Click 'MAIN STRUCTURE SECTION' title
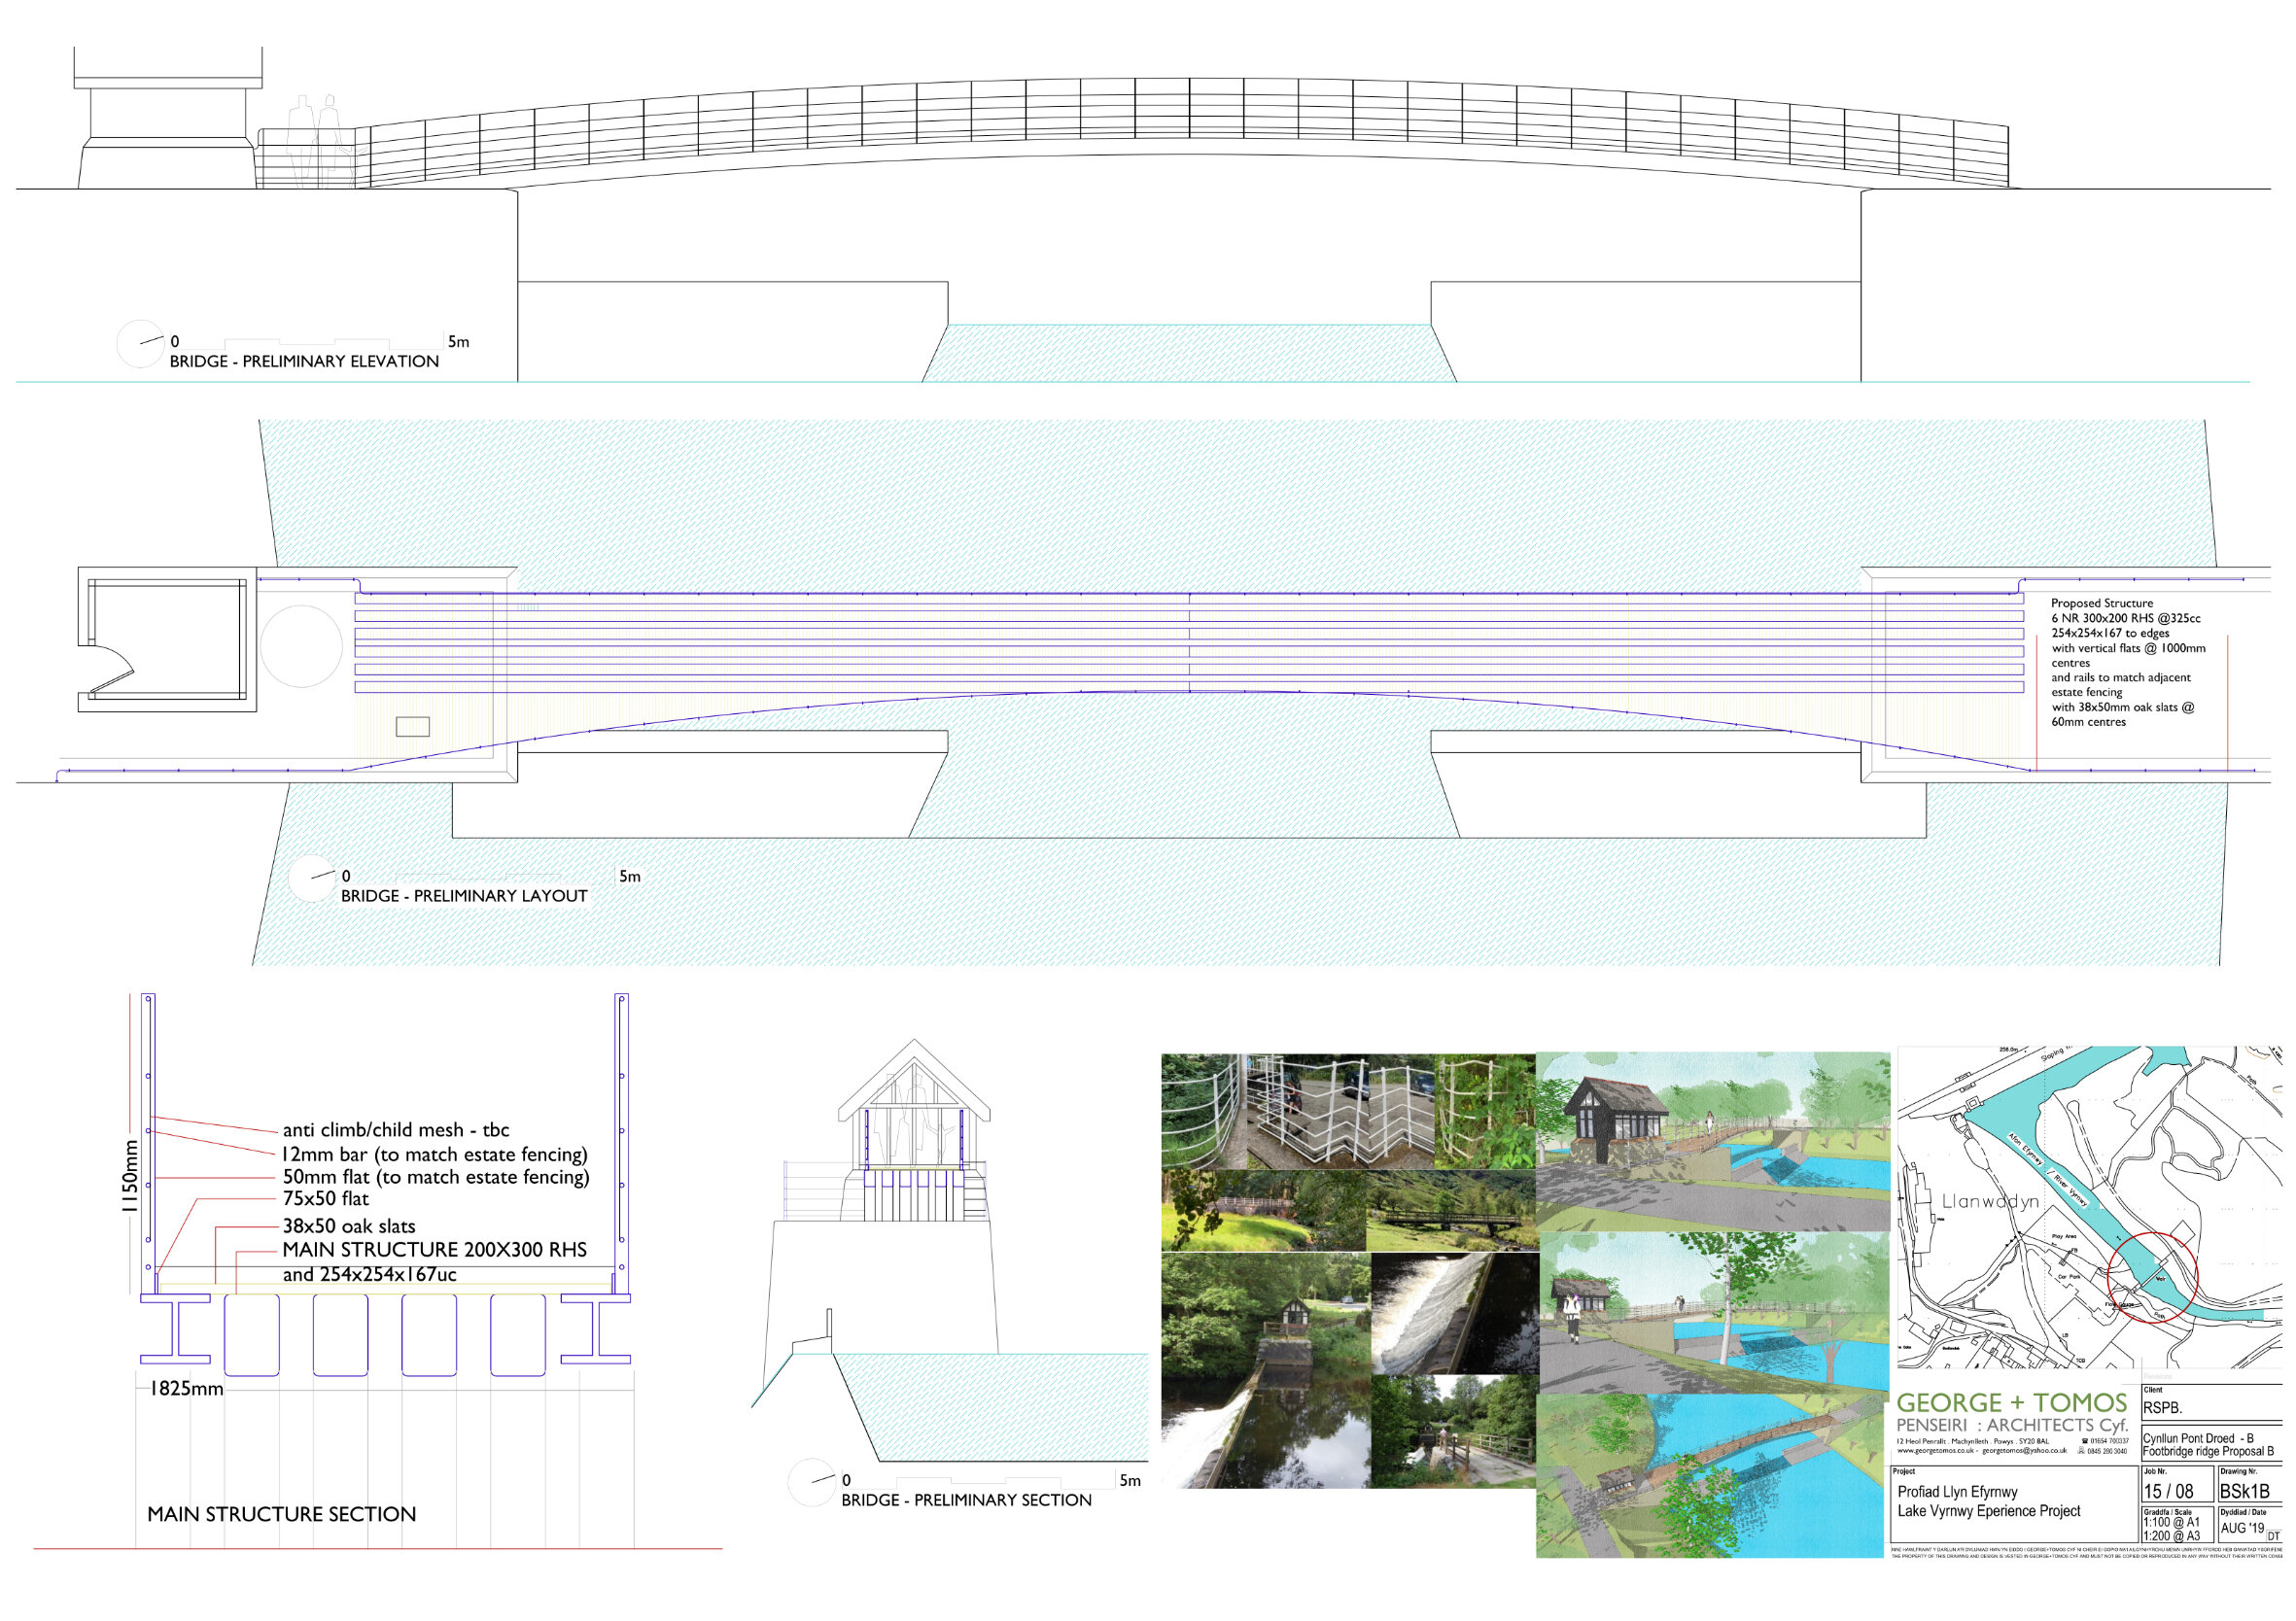 pos(281,1514)
